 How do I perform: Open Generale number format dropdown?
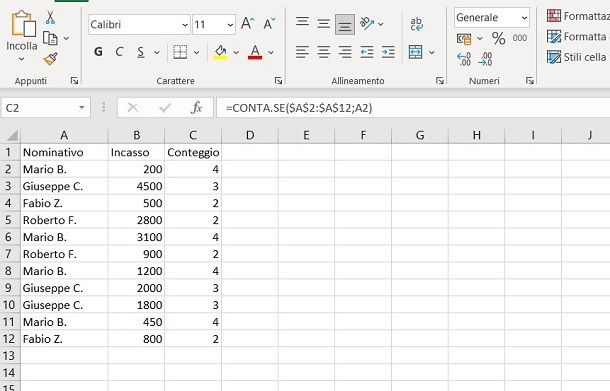point(524,18)
